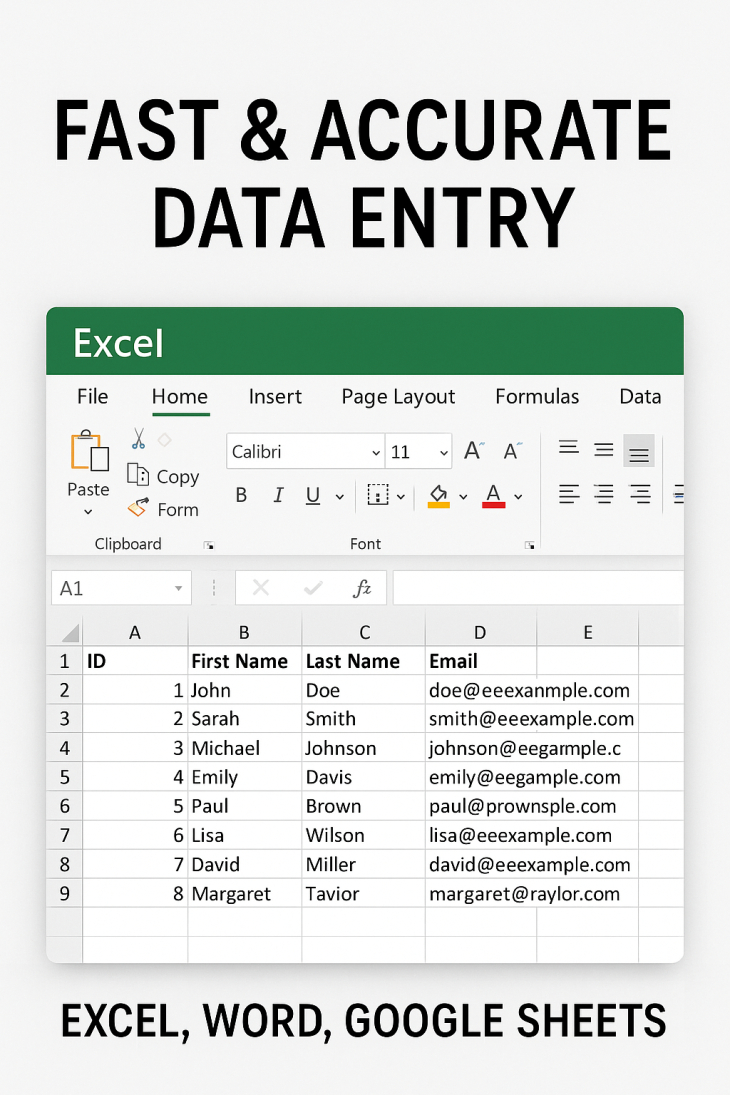Switch to the Insert tab
Screen dimensions: 730x1095
tap(275, 397)
